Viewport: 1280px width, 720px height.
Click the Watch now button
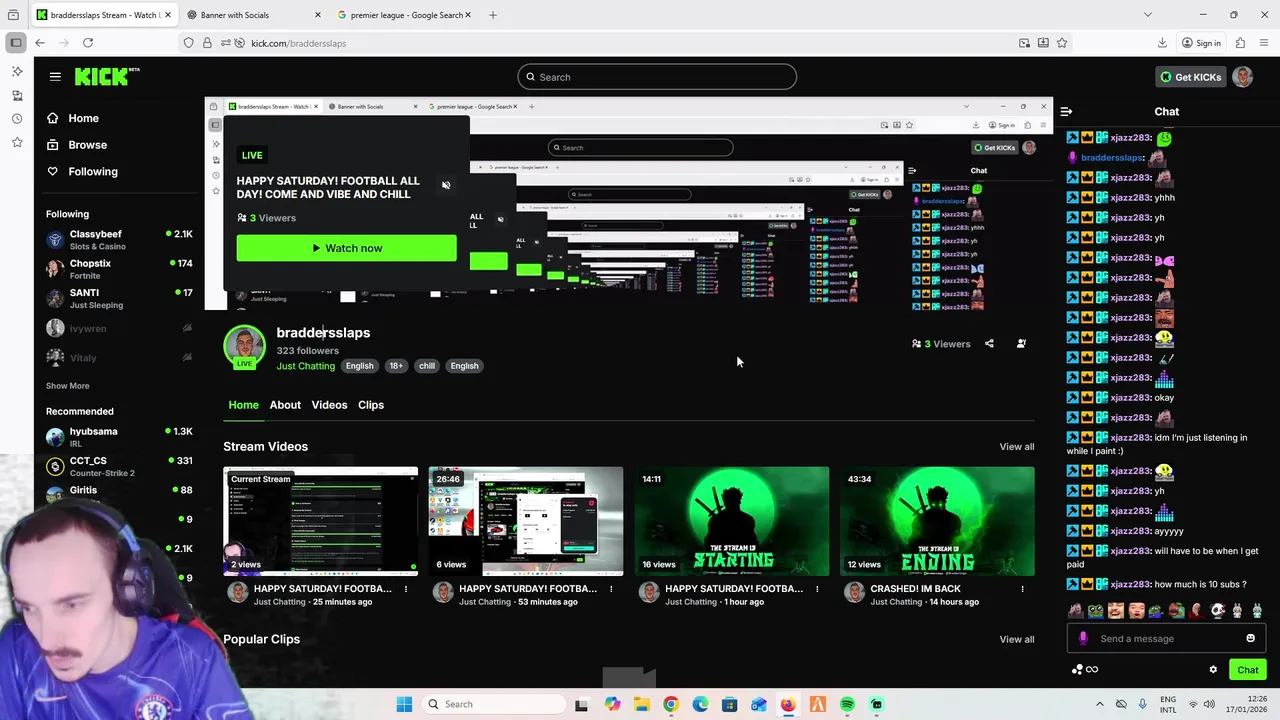point(346,248)
